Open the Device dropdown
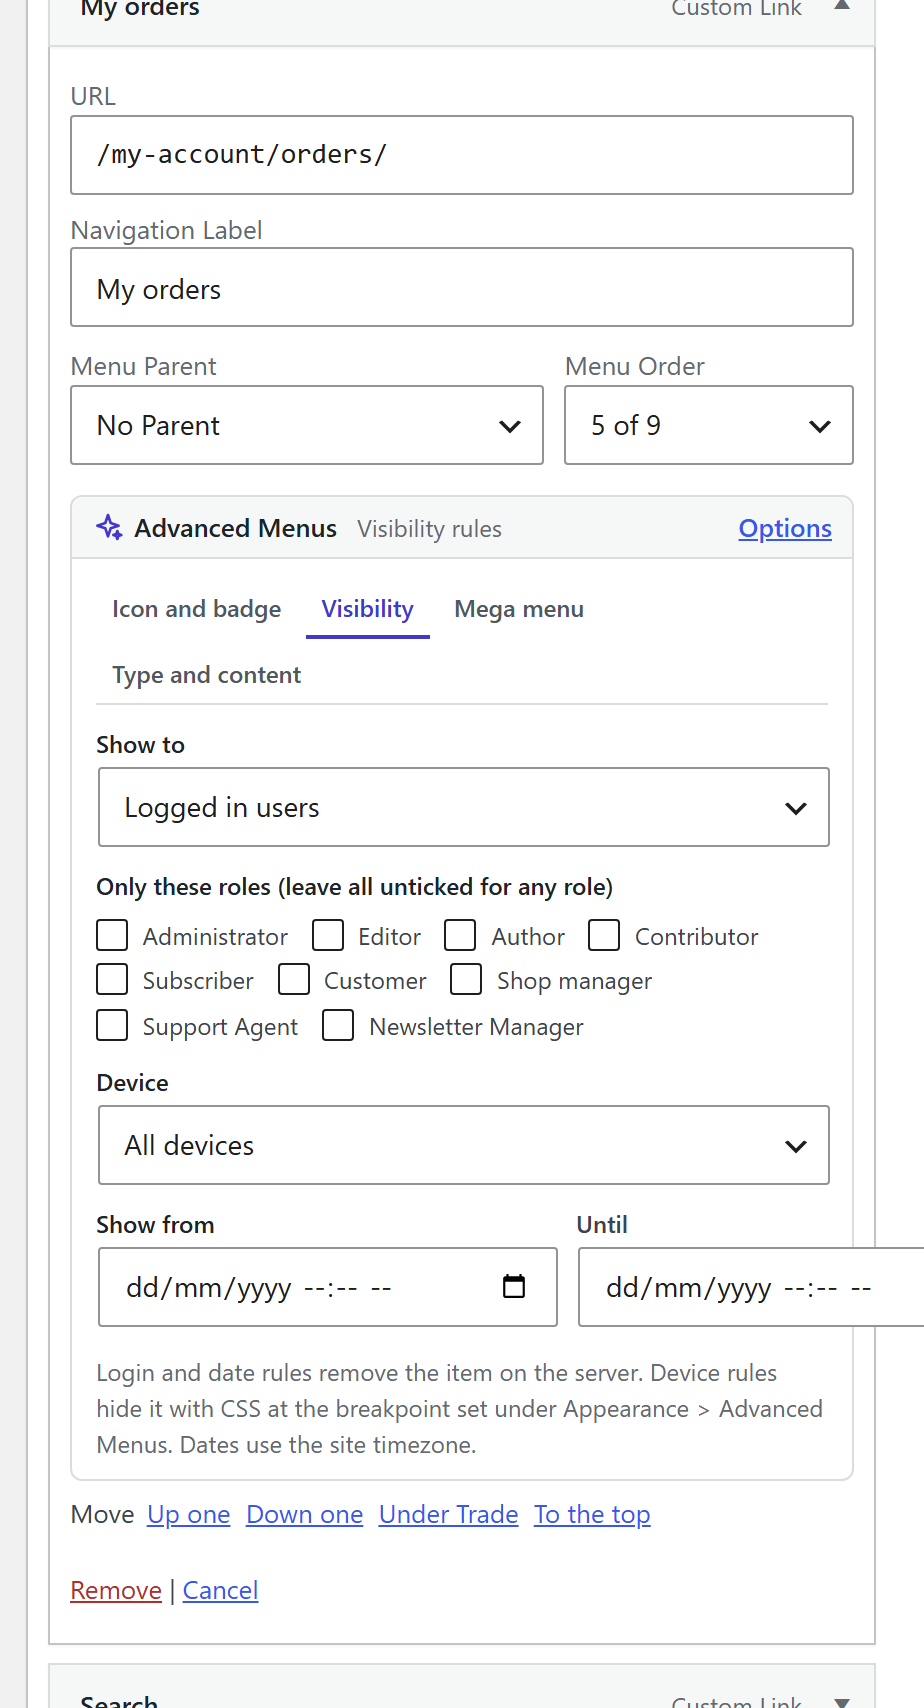This screenshot has height=1708, width=924. (x=464, y=1145)
